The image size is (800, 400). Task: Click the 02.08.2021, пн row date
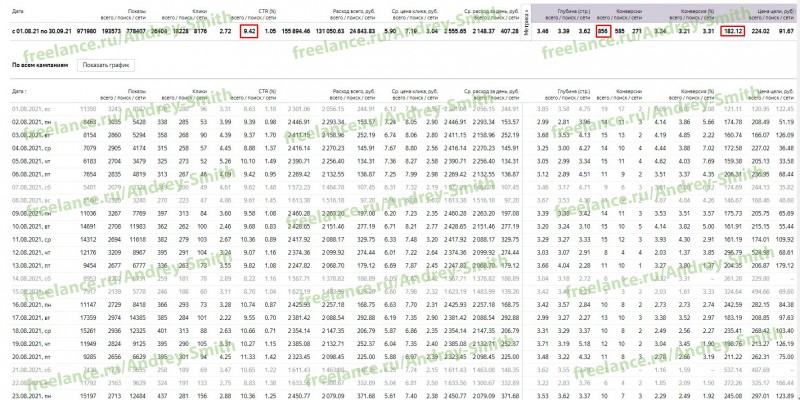(x=29, y=122)
